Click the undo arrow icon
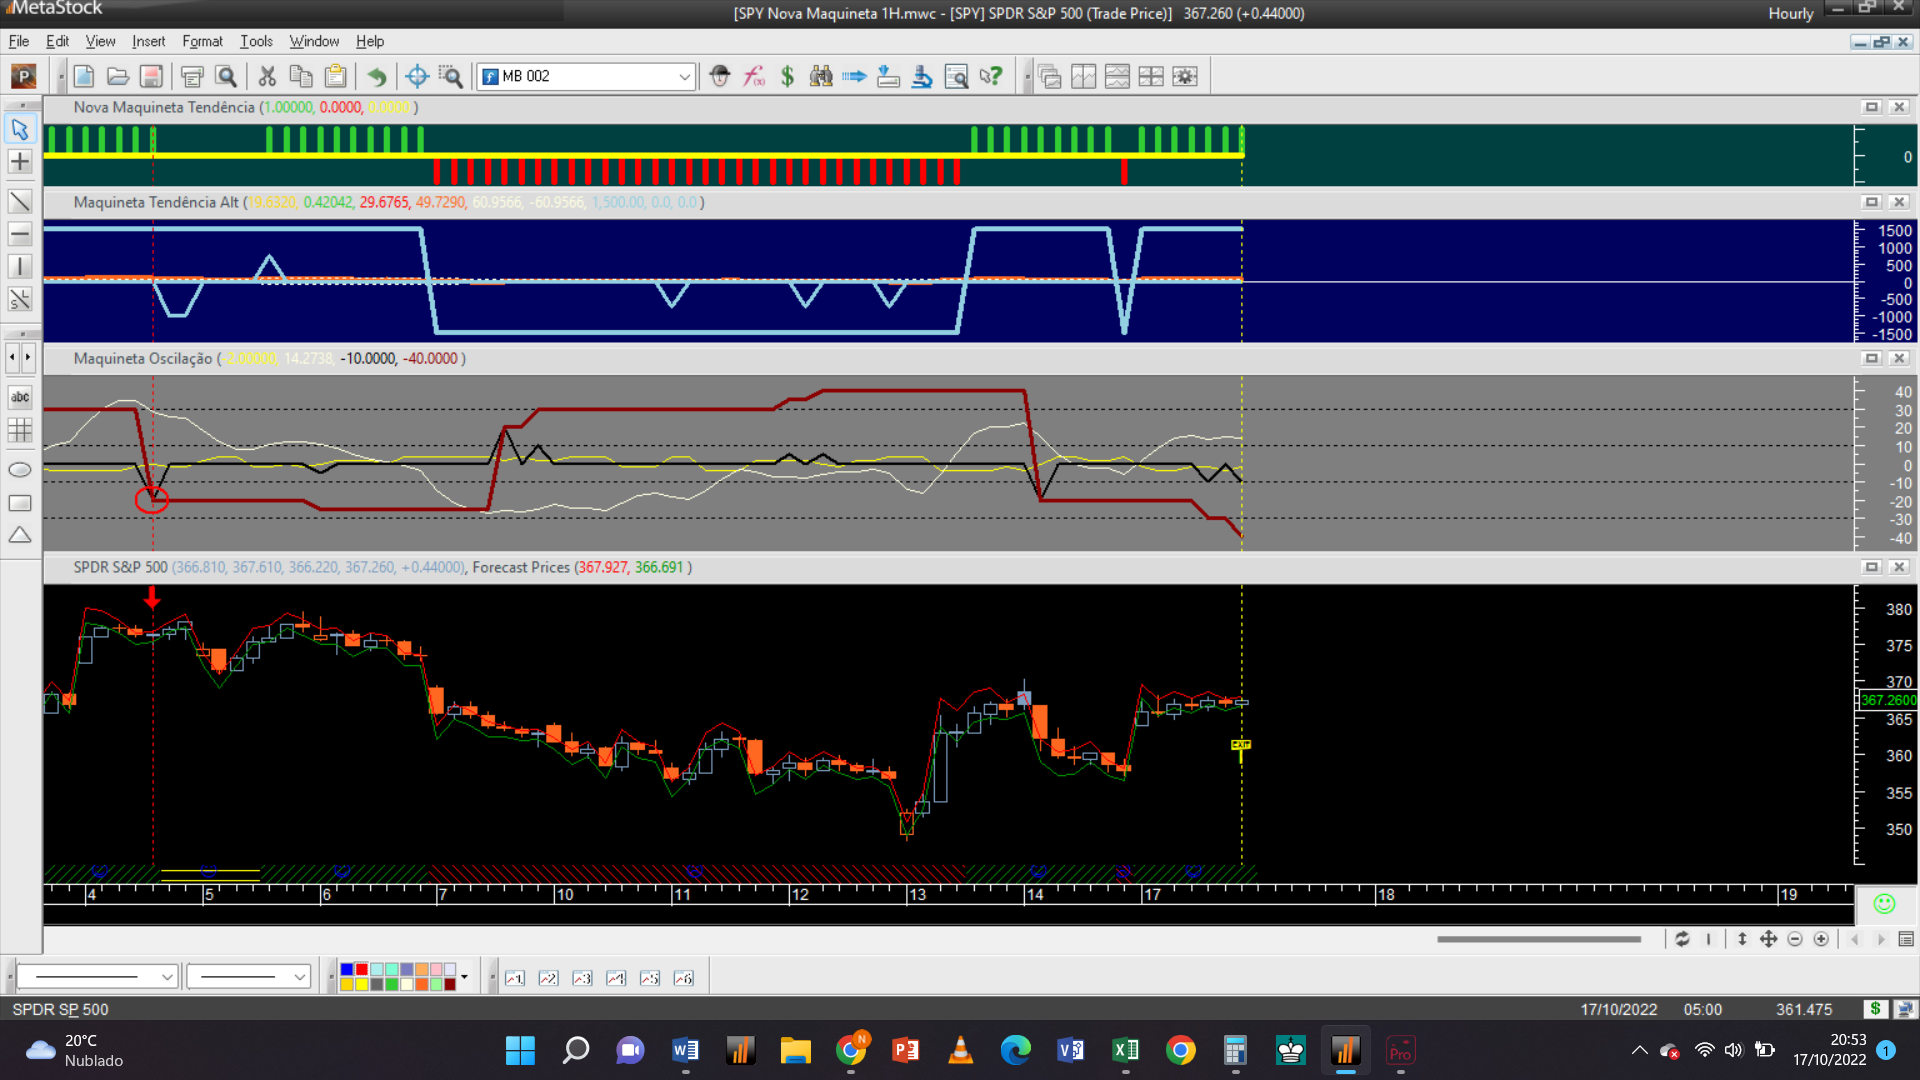This screenshot has height=1080, width=1920. pyautogui.click(x=376, y=76)
